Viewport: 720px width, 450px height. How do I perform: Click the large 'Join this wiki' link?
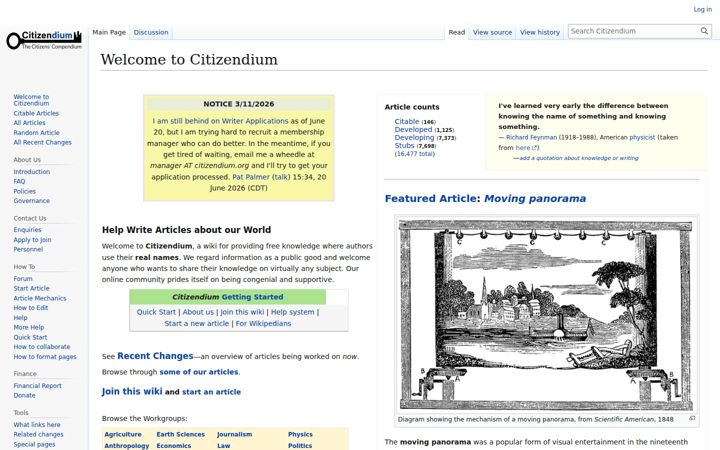click(132, 391)
